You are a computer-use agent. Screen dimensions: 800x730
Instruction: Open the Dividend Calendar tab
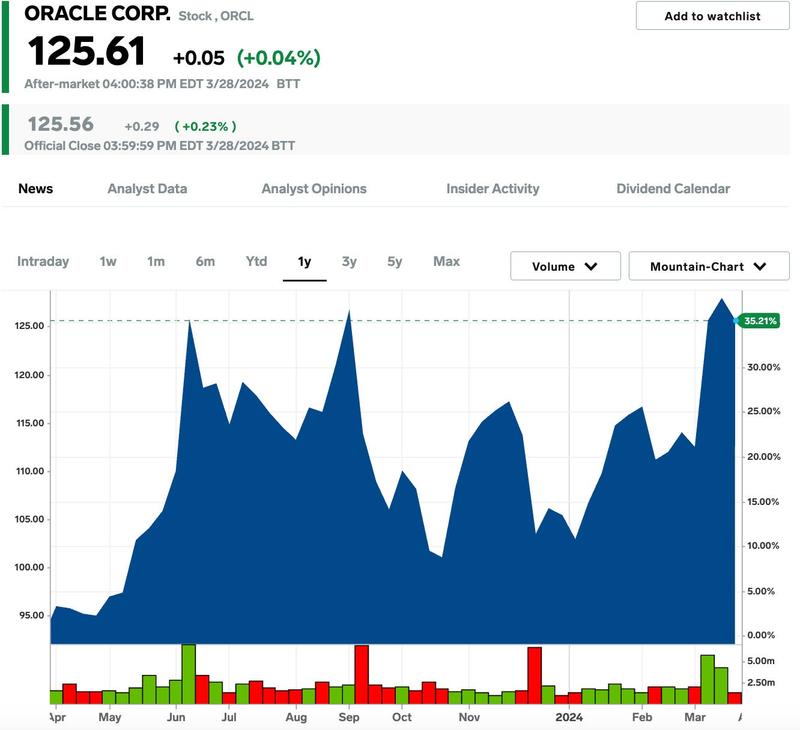(x=673, y=189)
